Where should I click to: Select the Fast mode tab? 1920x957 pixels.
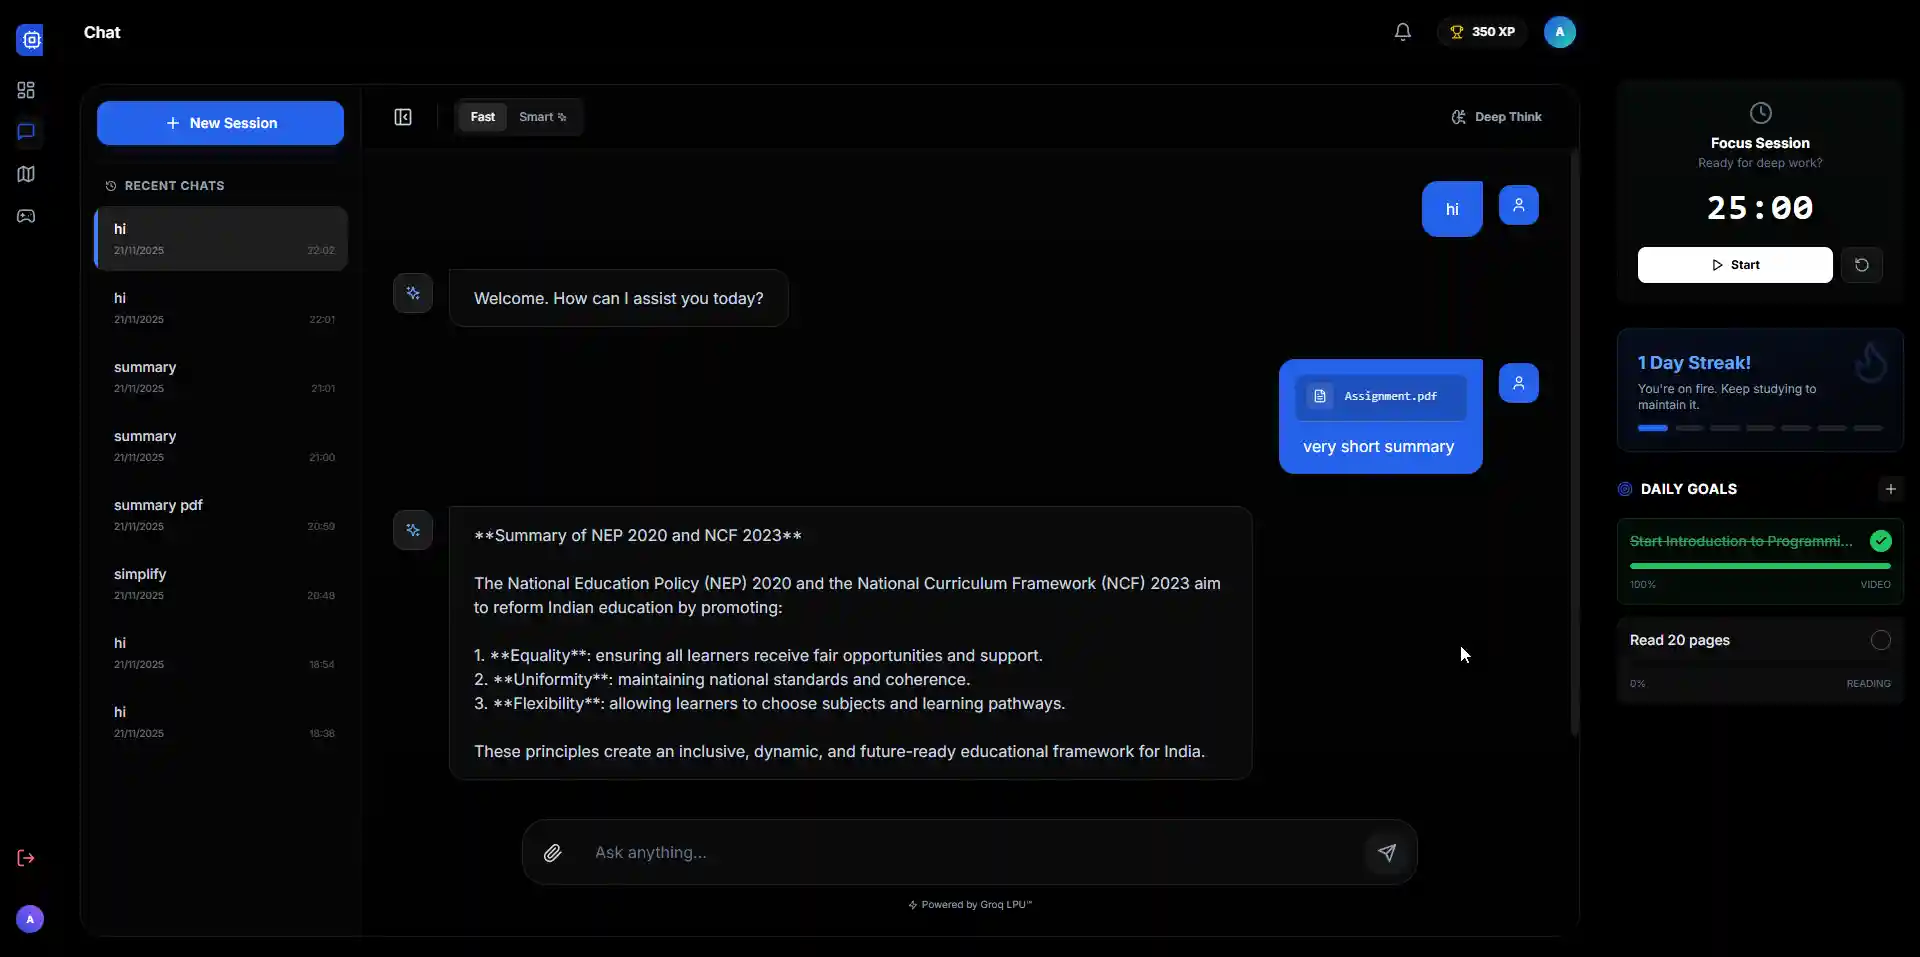tap(482, 117)
